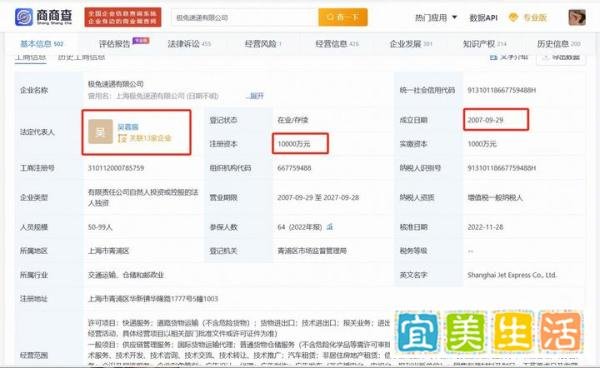
Task: Select taxpayer qualification 增值税一般纳税人
Action: click(495, 197)
